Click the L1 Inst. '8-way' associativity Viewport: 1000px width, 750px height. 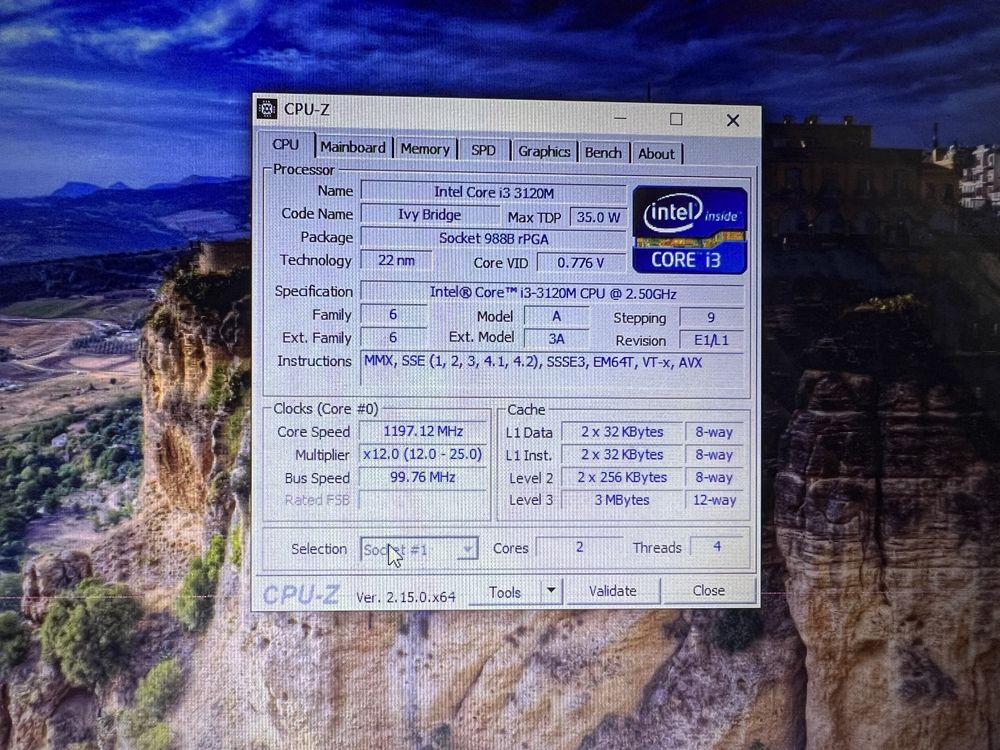(x=714, y=455)
